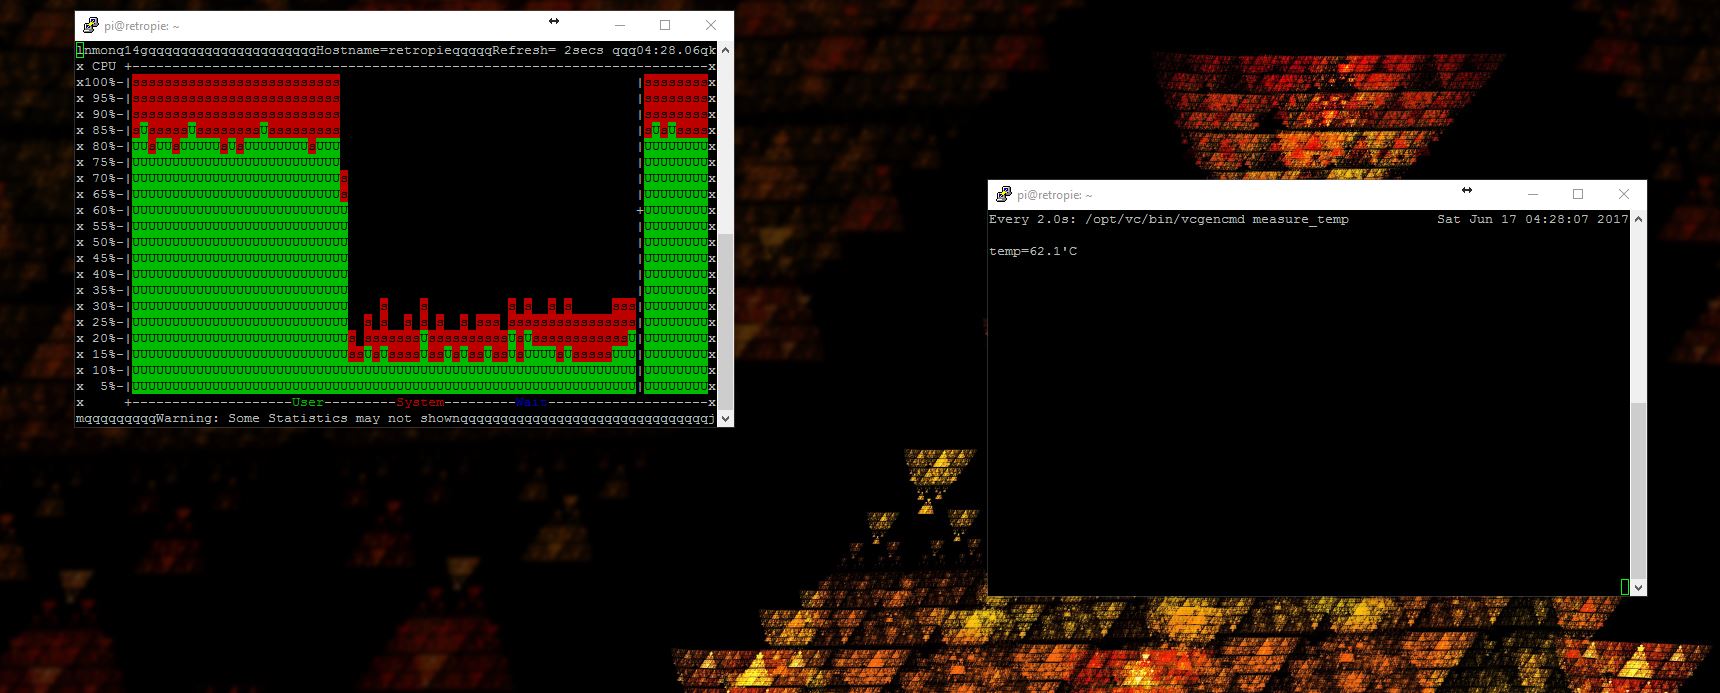
Task: Minimize the measure_temp terminal window
Action: pyautogui.click(x=1532, y=194)
